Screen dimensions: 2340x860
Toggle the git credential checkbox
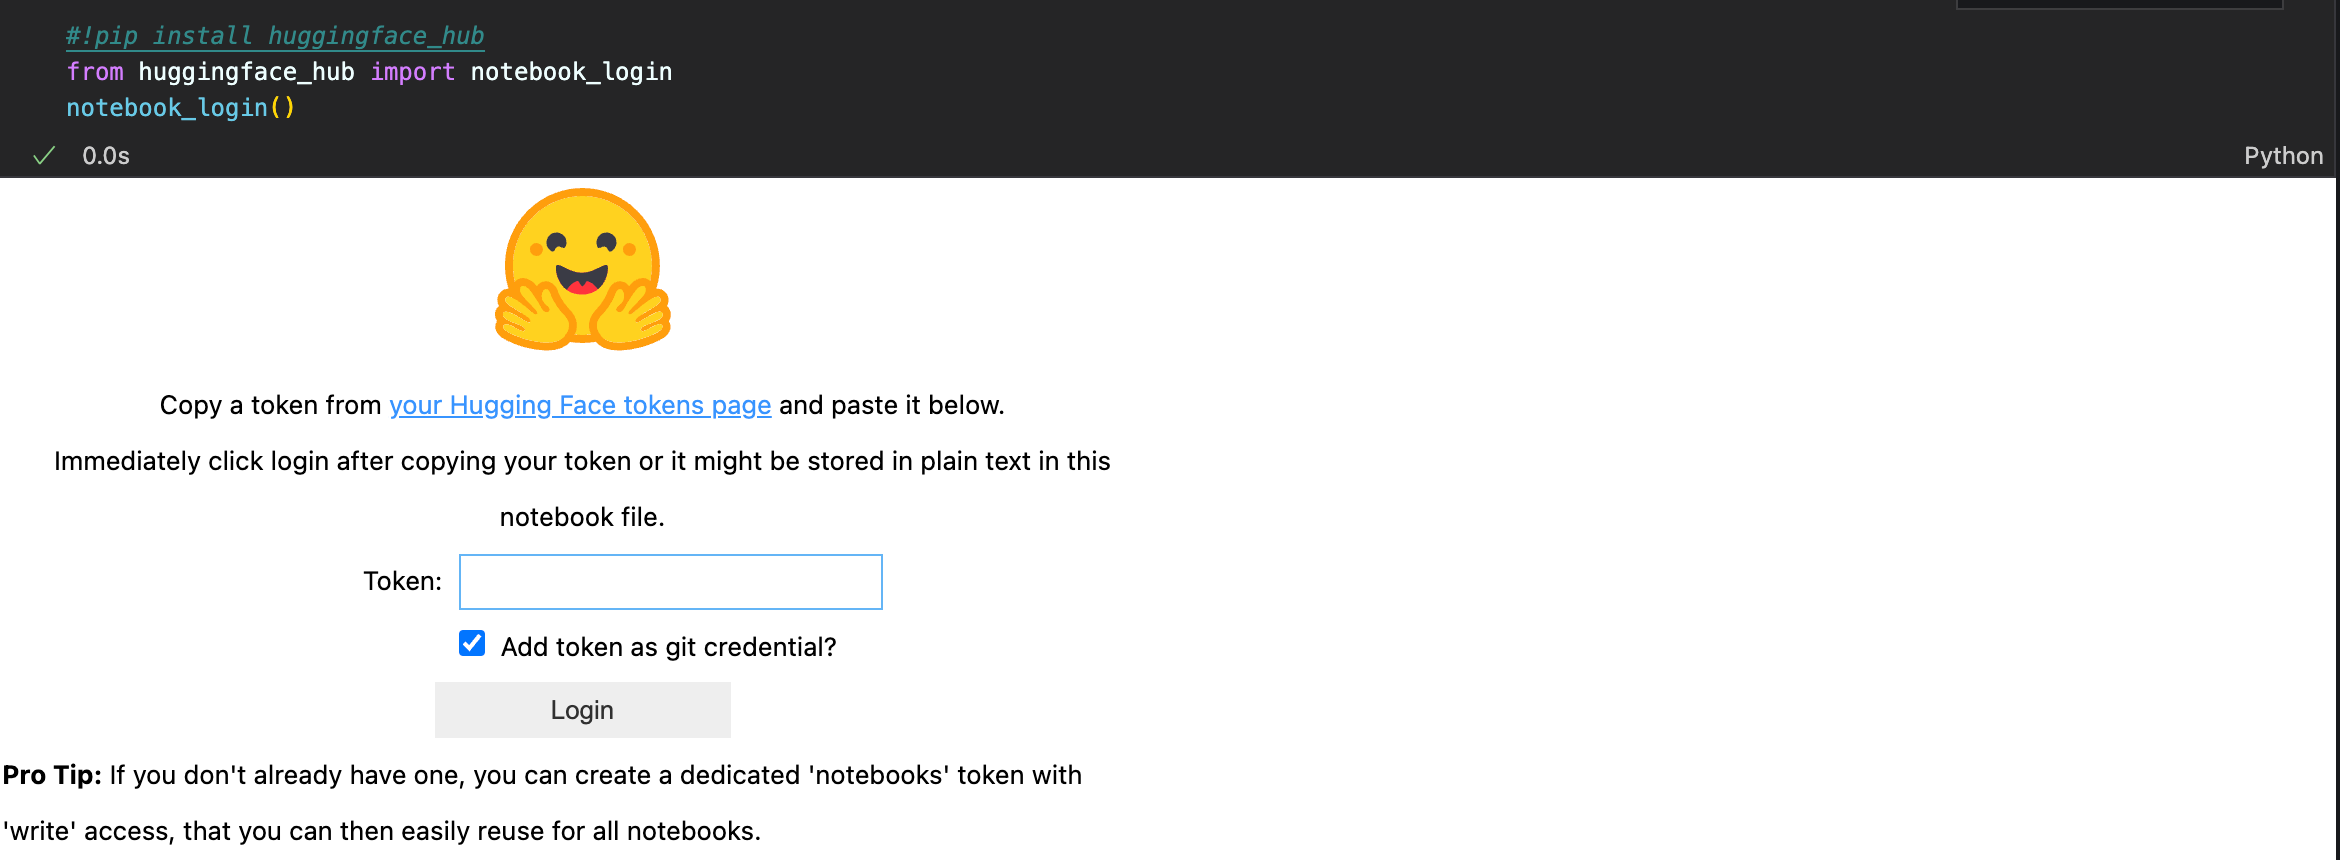click(x=472, y=643)
